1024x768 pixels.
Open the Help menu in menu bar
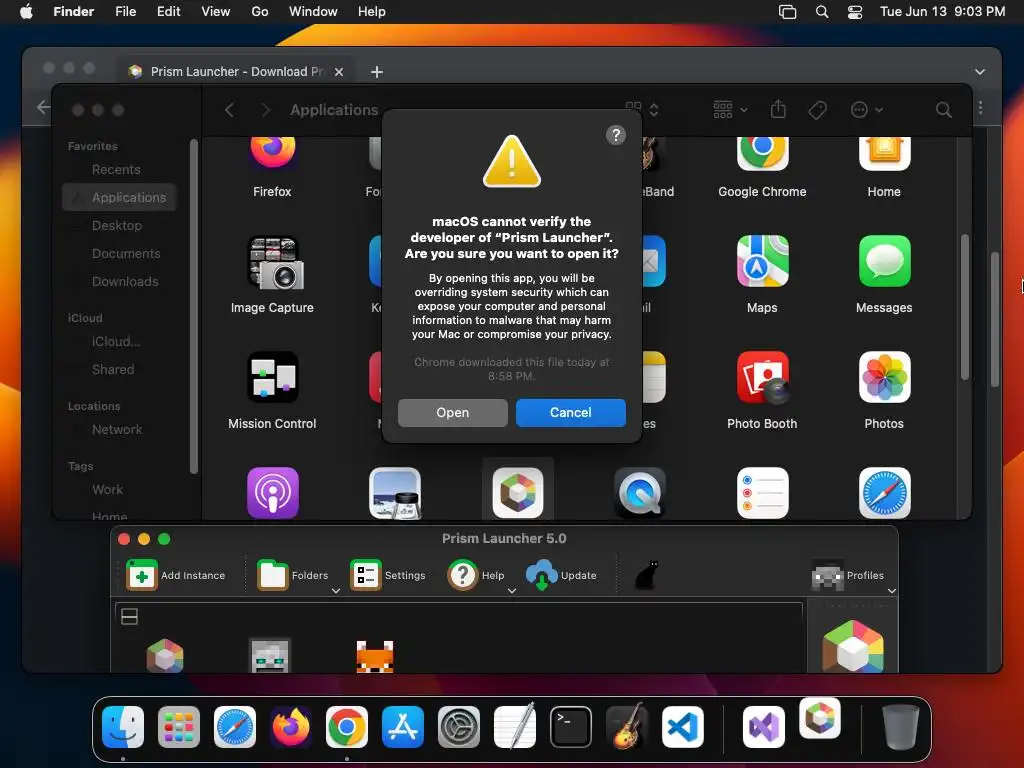[372, 12]
